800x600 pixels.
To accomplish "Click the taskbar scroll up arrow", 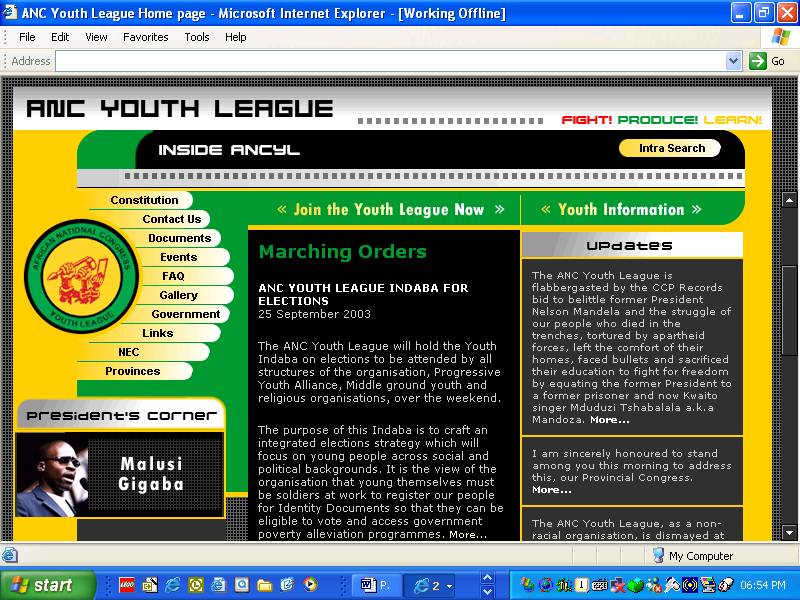I will (487, 578).
